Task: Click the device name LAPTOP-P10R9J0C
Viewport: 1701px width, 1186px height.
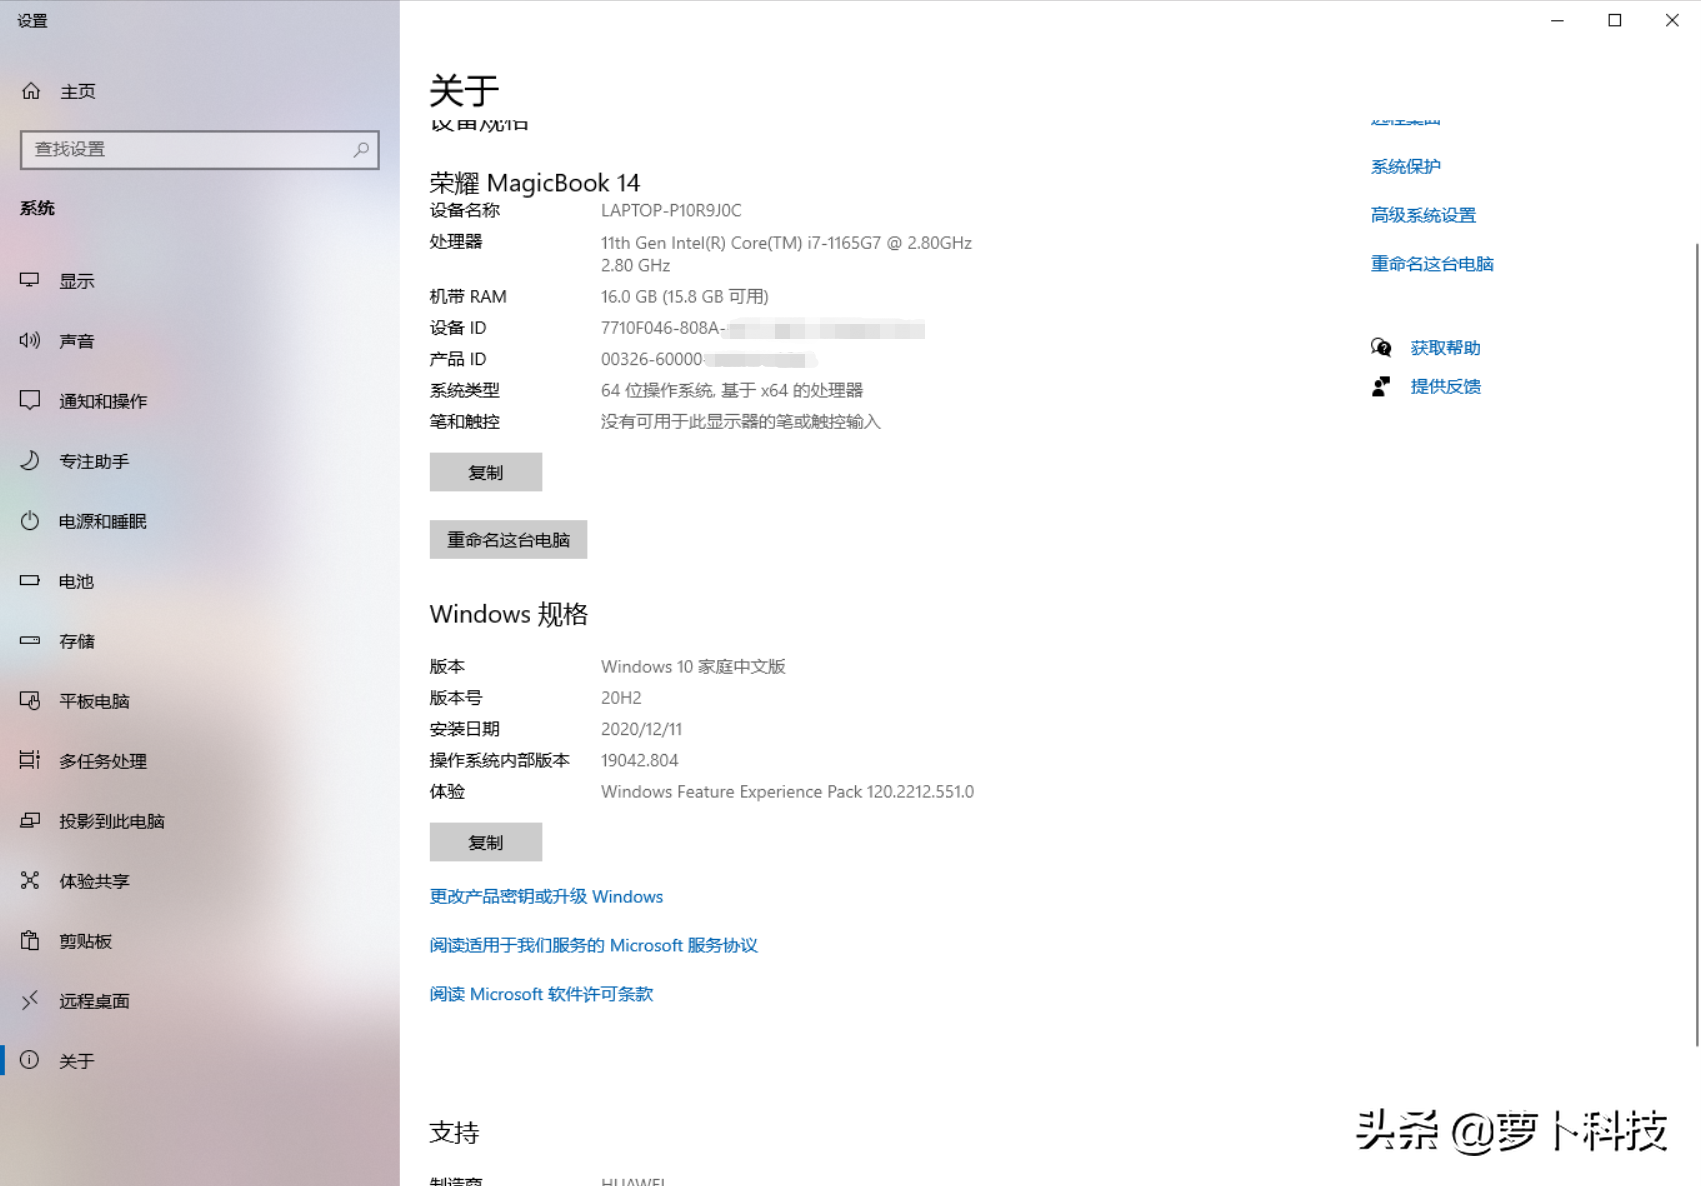Action: pos(671,210)
